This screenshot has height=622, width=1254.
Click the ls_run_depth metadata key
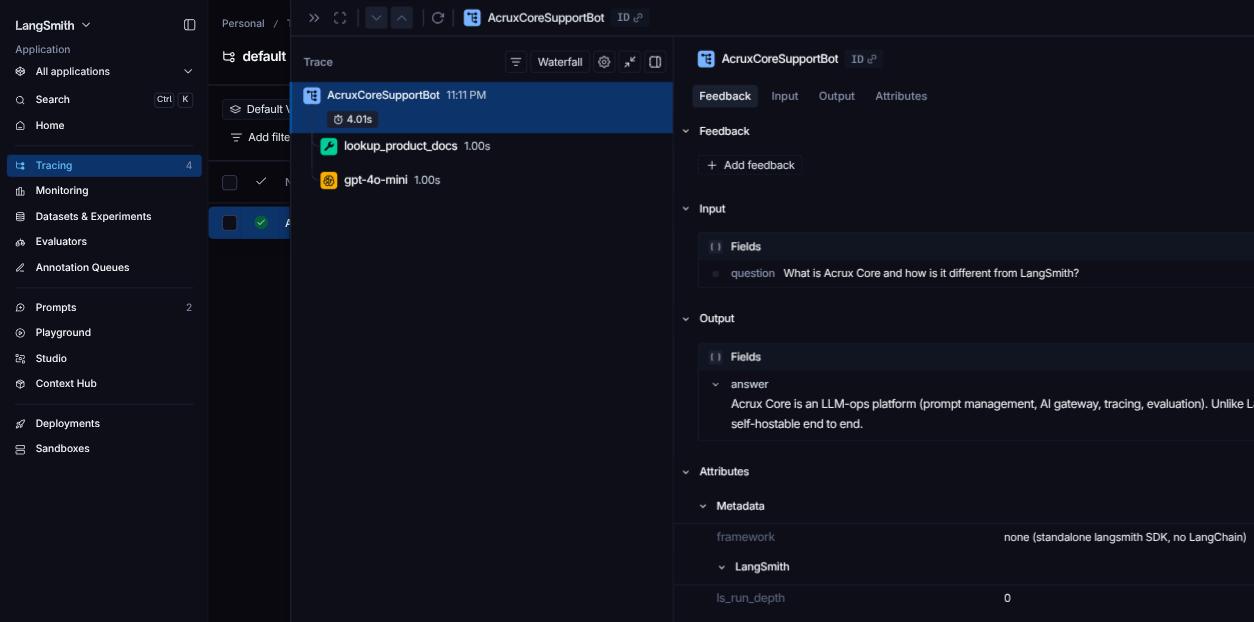[x=751, y=598]
